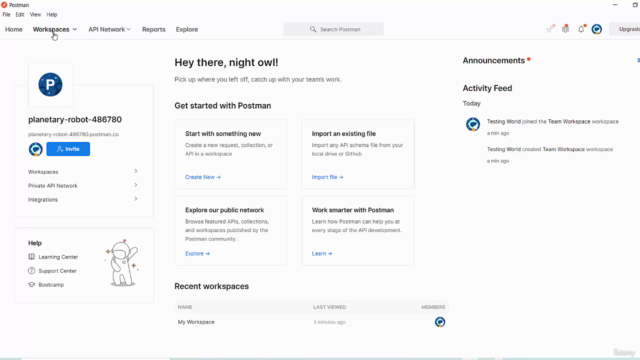Click the Announcements heading
This screenshot has height=360, width=640.
click(494, 60)
